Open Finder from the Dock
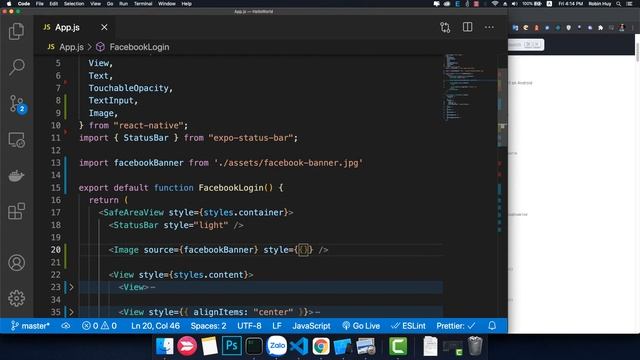The image size is (640, 360). point(165,346)
